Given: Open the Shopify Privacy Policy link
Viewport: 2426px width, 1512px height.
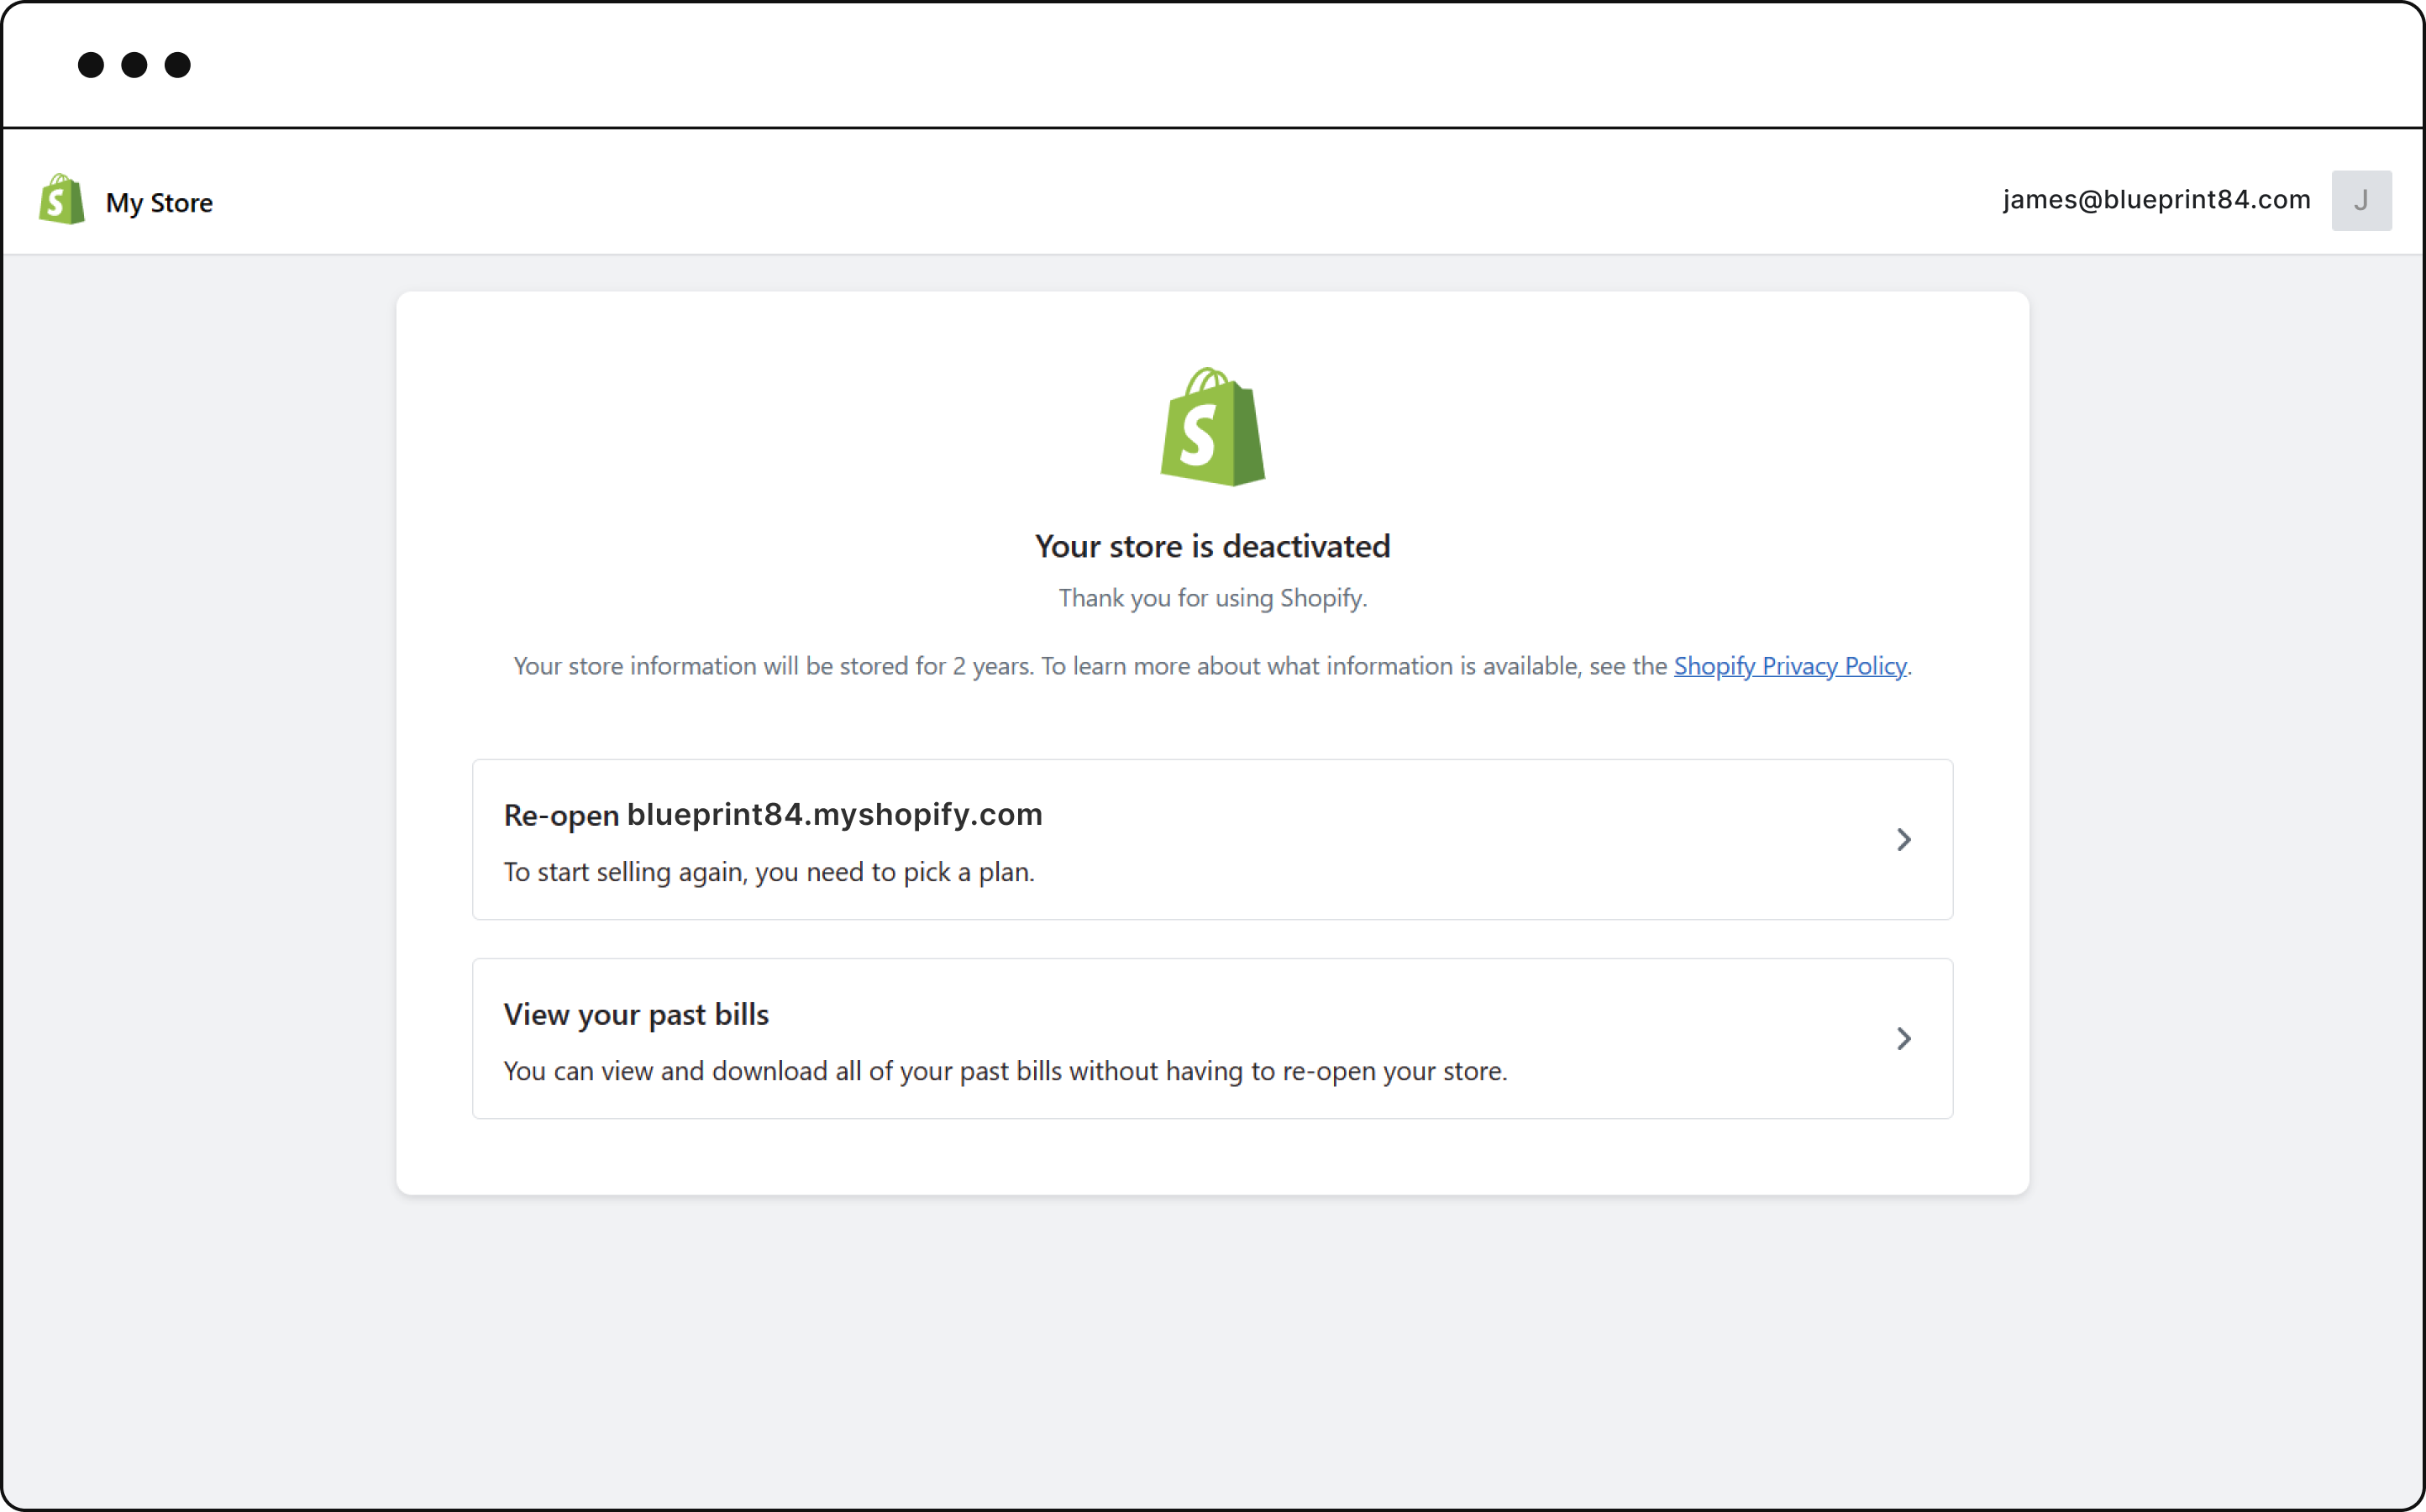Looking at the screenshot, I should (x=1790, y=666).
